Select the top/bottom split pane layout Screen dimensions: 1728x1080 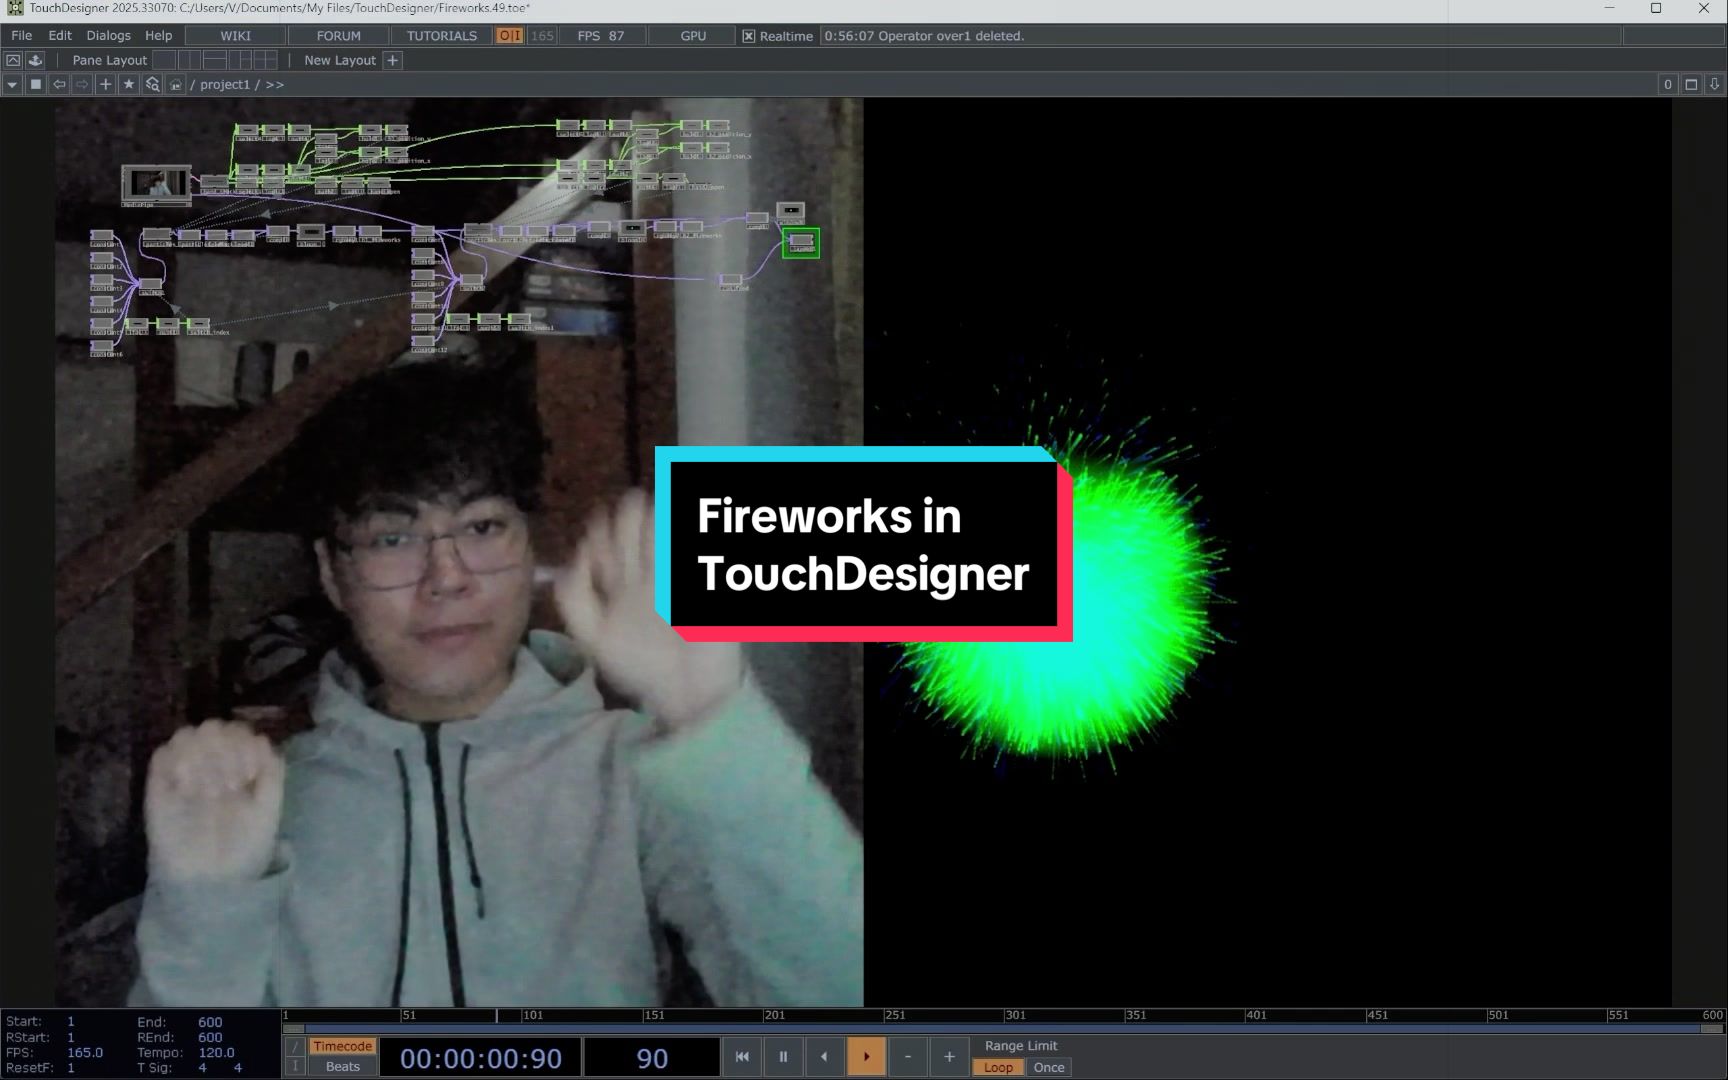(x=214, y=60)
